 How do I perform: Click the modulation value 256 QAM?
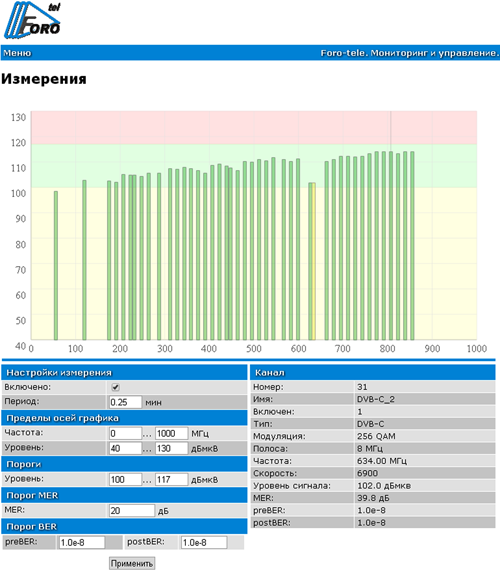coord(376,436)
